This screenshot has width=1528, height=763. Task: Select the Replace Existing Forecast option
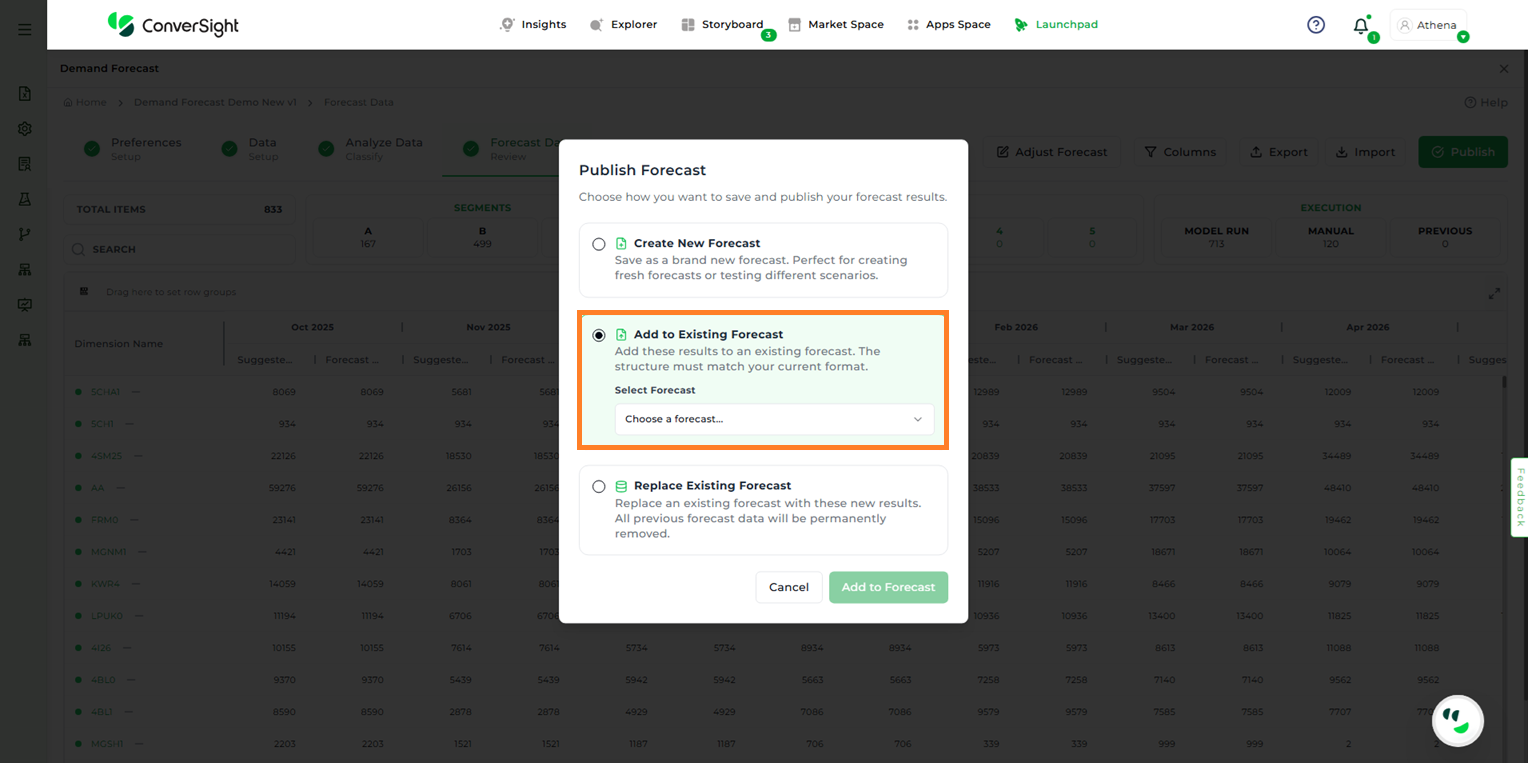(599, 487)
